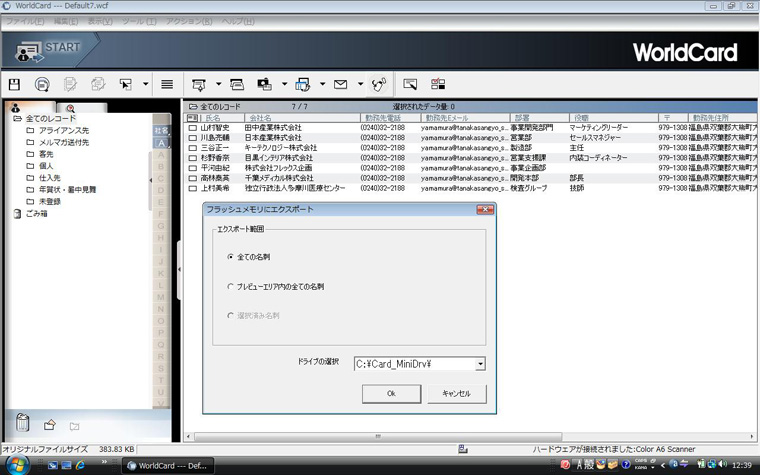
Task: Tick the checkbox for 上村美希
Action: tap(192, 188)
